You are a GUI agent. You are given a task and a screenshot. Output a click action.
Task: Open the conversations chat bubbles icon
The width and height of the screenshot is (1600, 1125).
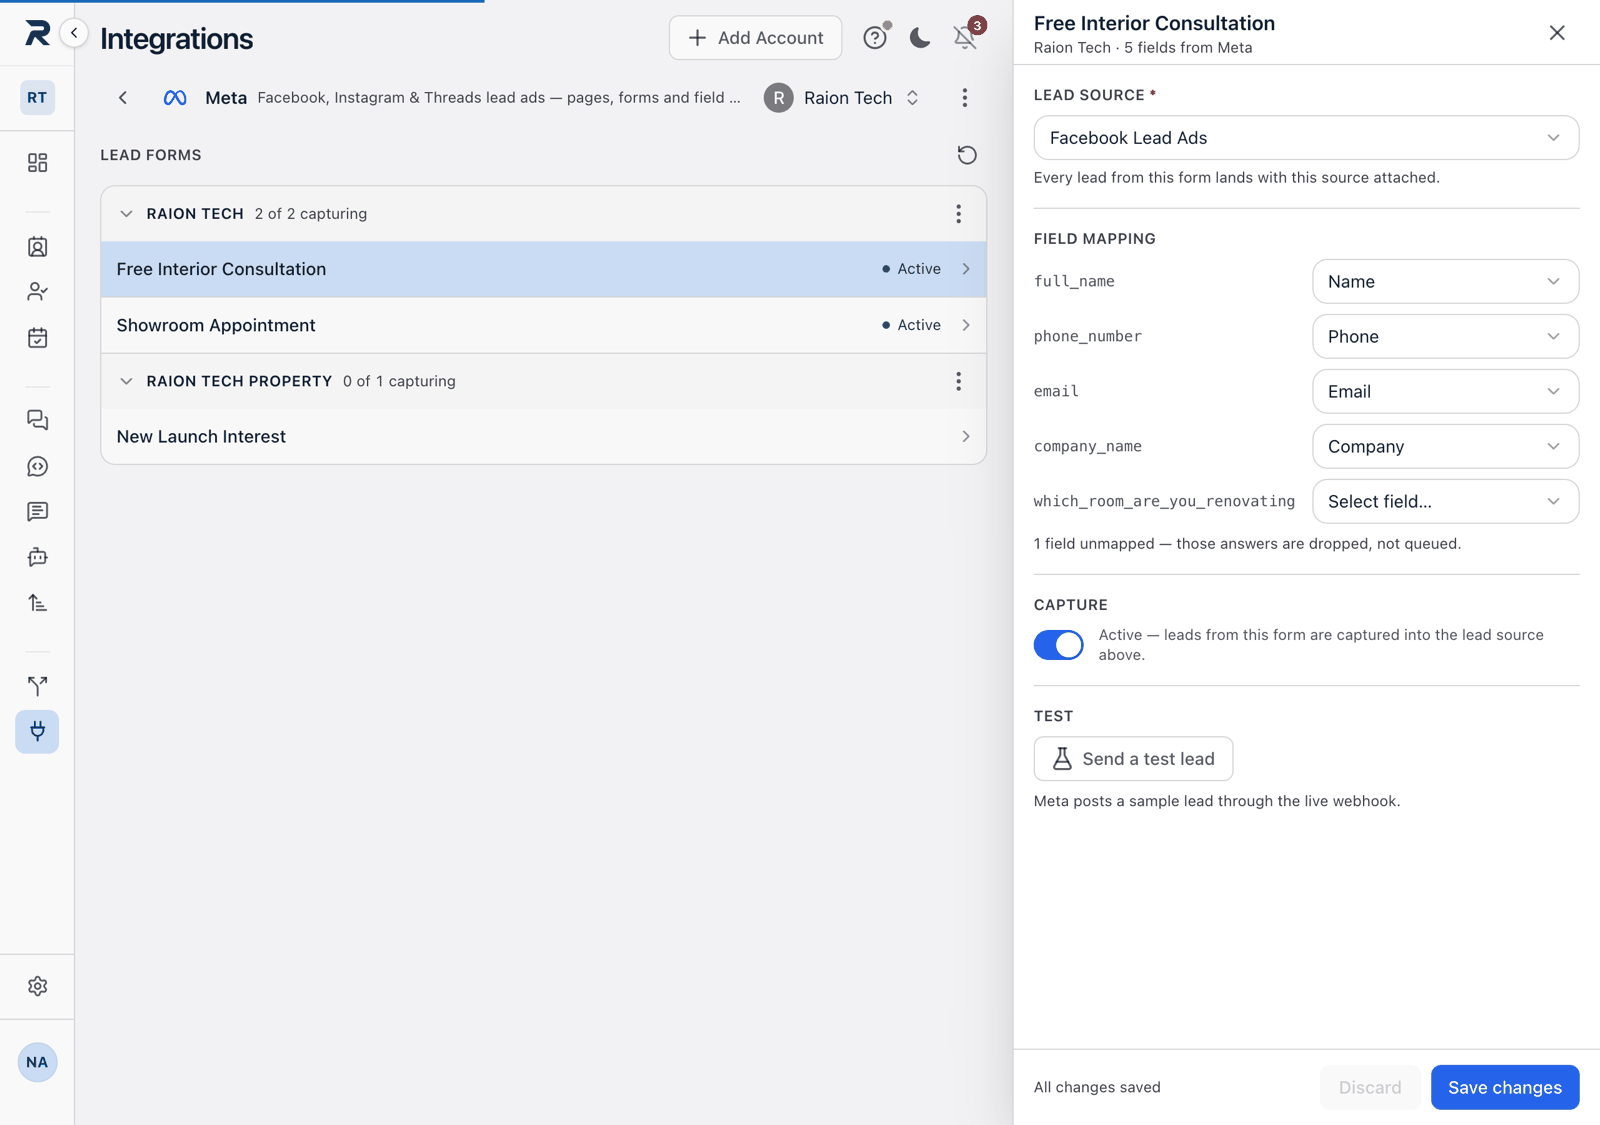[x=37, y=420]
